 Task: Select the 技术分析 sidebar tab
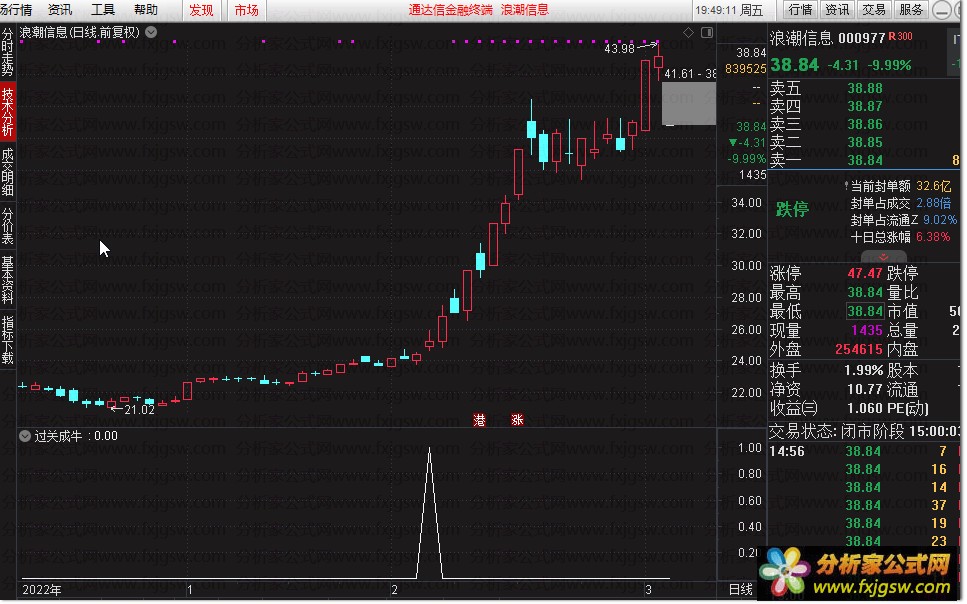tap(7, 112)
